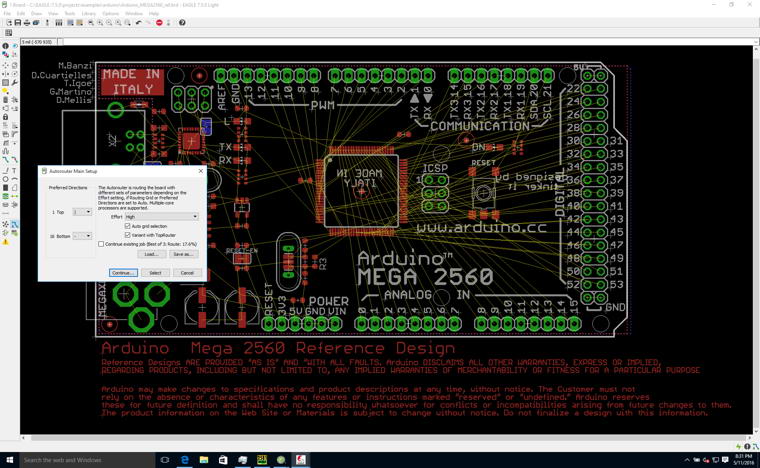The height and width of the screenshot is (468, 760).
Task: Select the Rect tool
Action: pos(5,187)
